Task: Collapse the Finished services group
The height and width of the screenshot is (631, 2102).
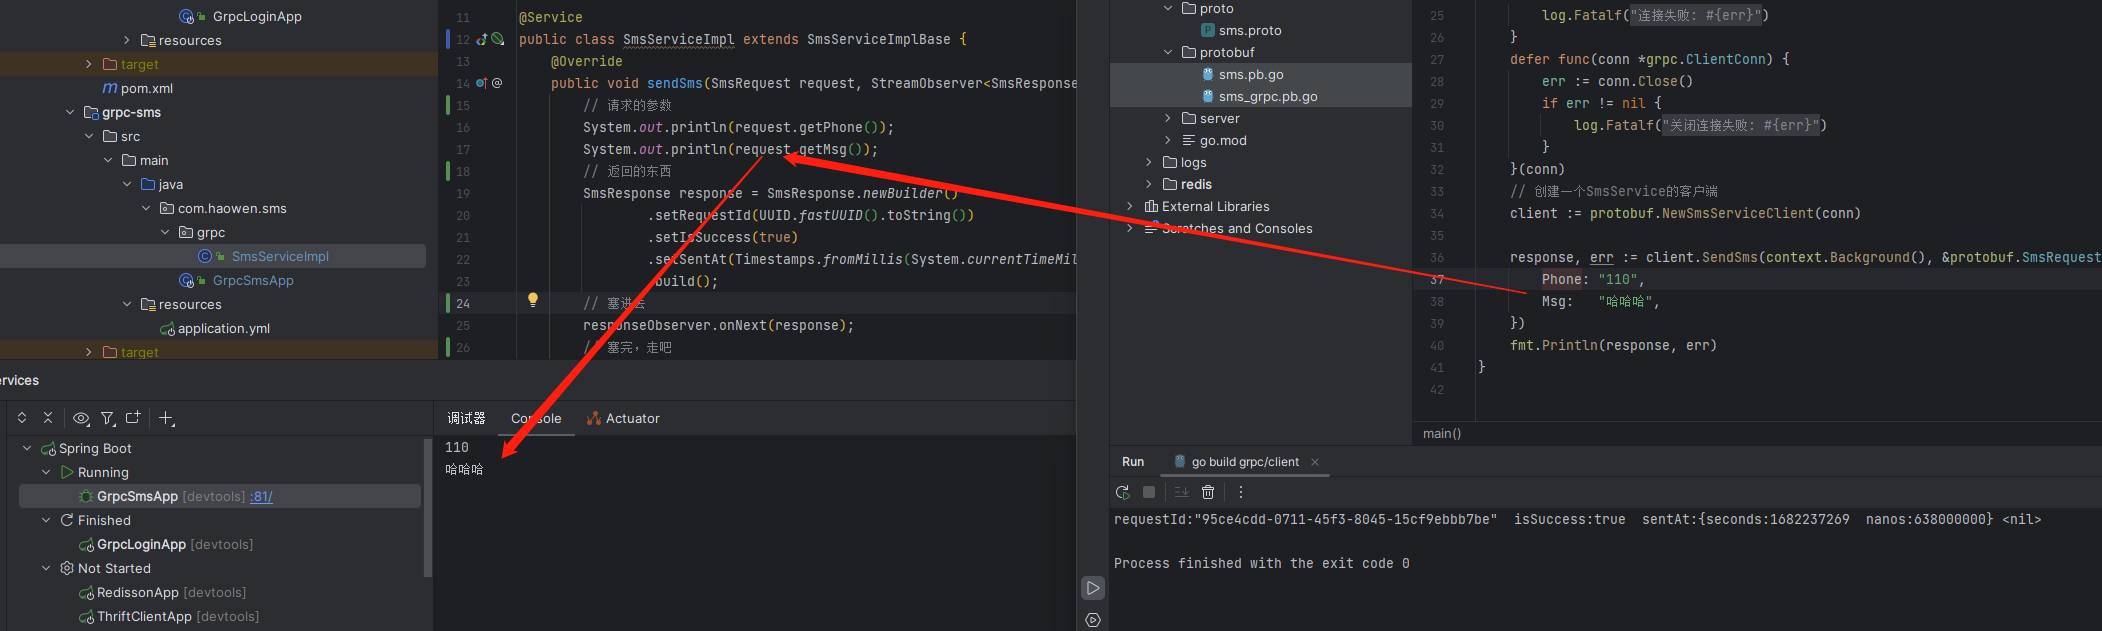Action: point(46,520)
